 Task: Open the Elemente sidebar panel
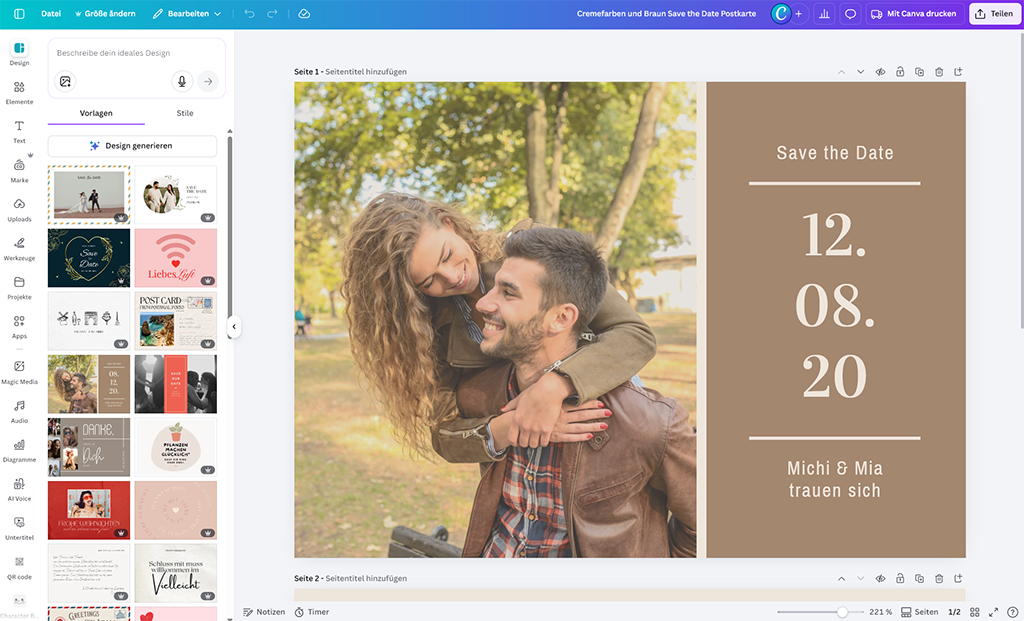pos(19,93)
